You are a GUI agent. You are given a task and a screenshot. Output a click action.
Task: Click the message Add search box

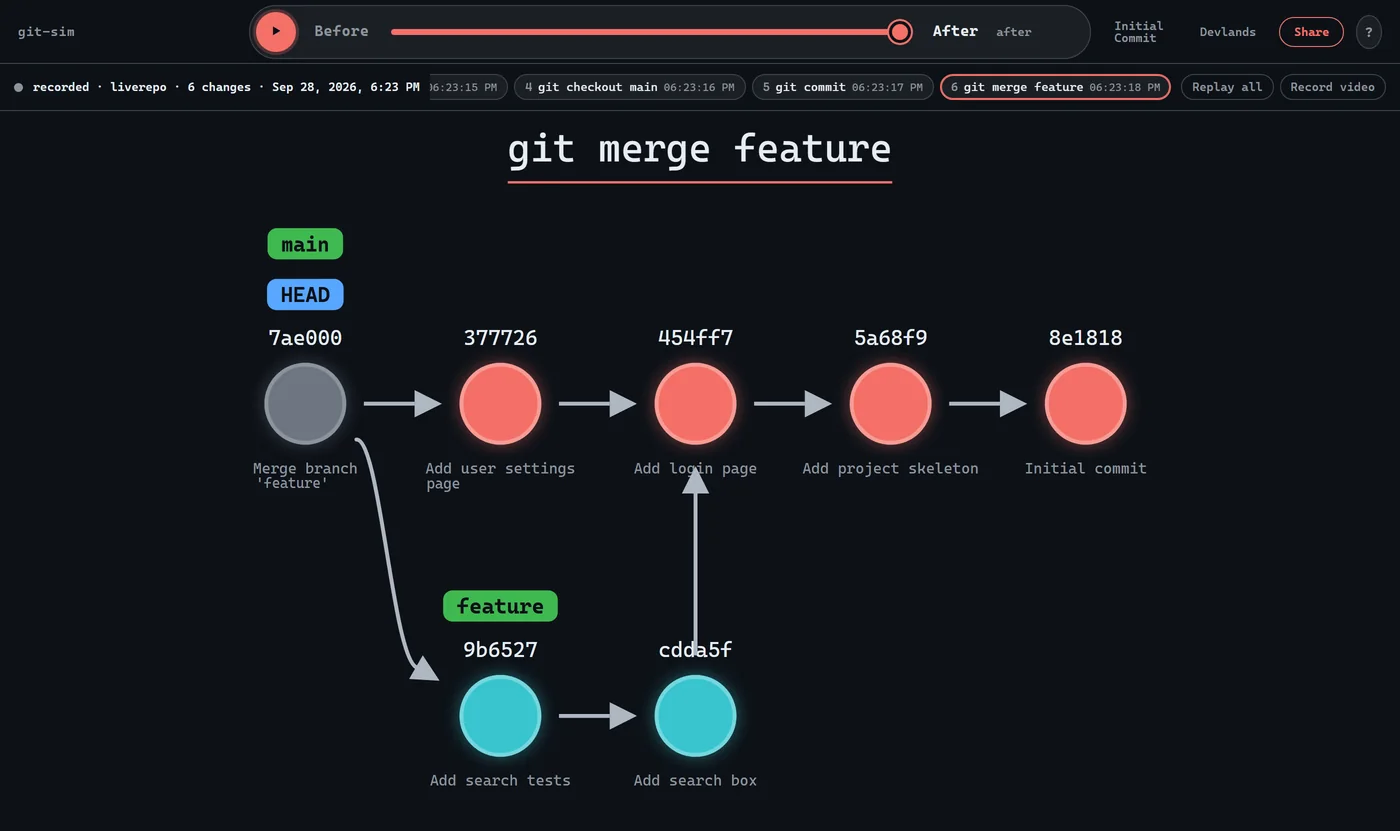695,780
